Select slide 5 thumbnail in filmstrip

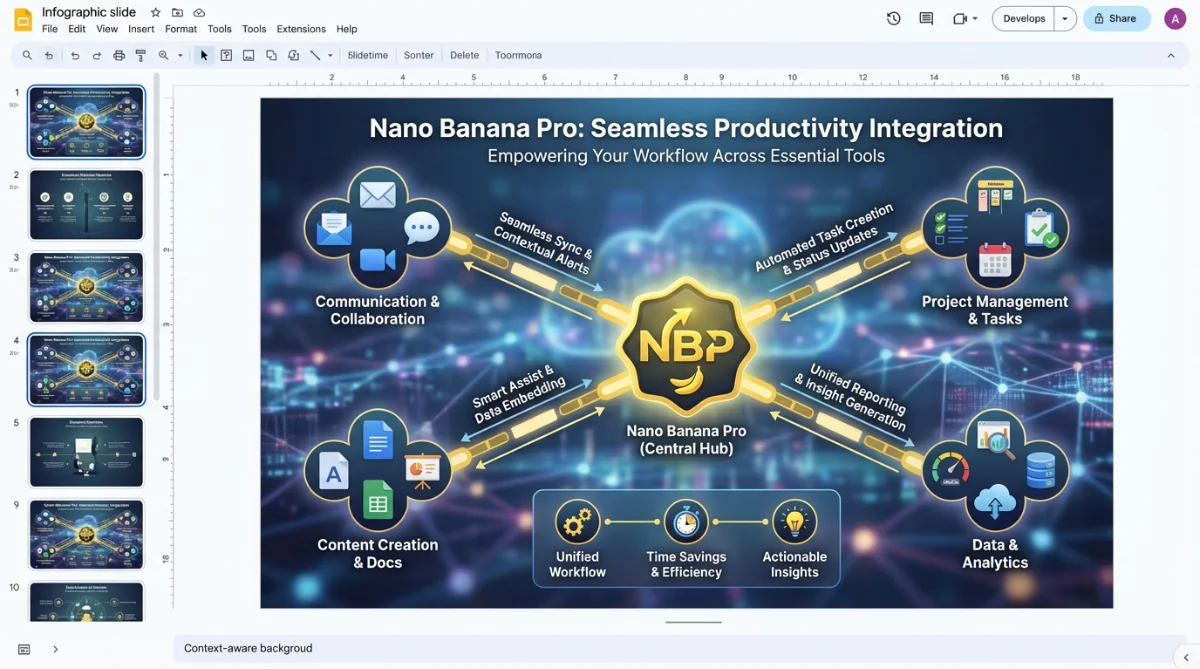[x=86, y=452]
